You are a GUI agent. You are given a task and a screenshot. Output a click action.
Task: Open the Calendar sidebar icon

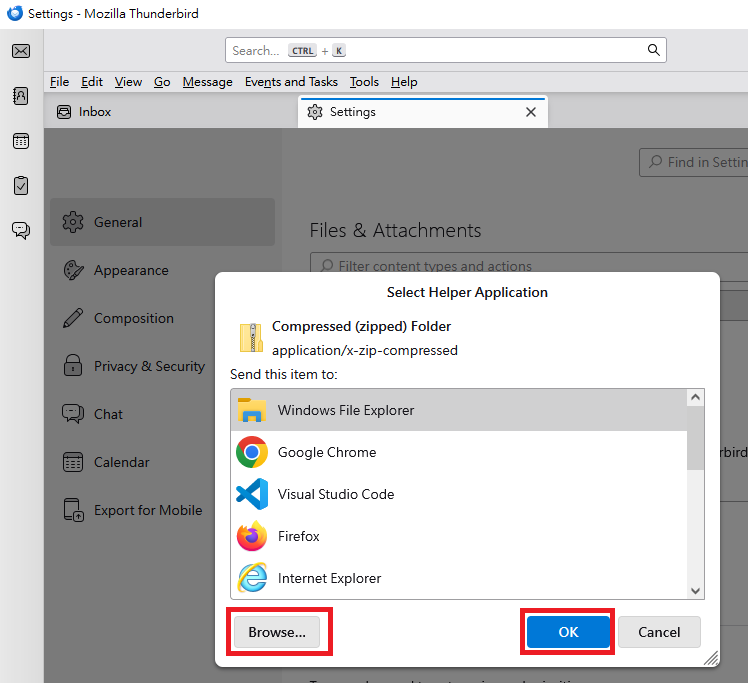21,141
